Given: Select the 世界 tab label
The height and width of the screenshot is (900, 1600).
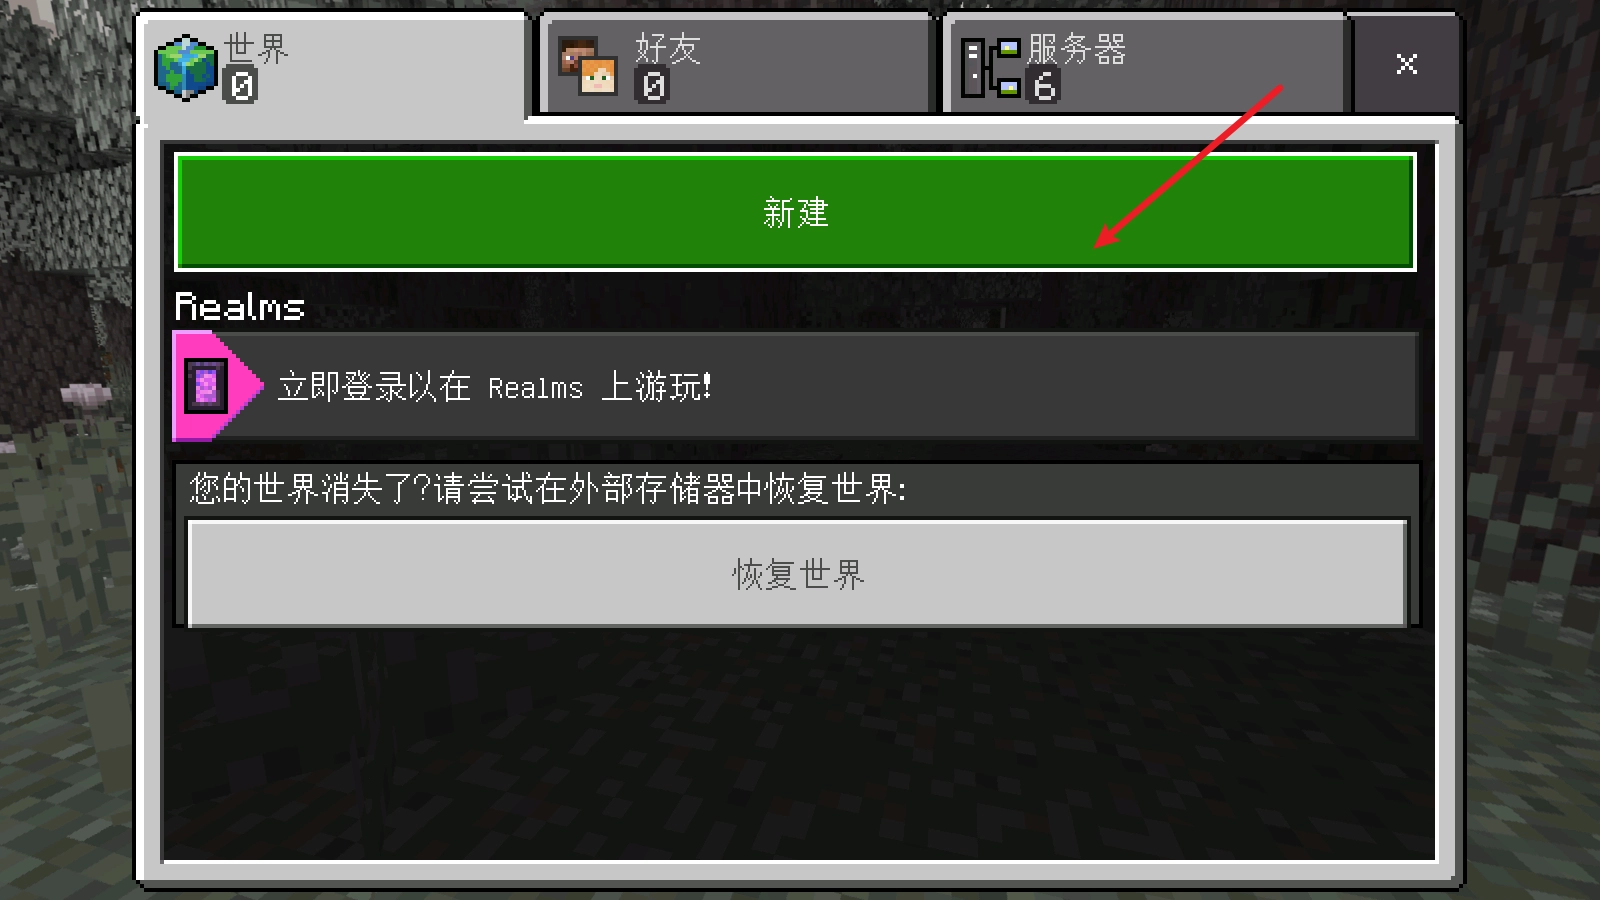Looking at the screenshot, I should point(256,47).
